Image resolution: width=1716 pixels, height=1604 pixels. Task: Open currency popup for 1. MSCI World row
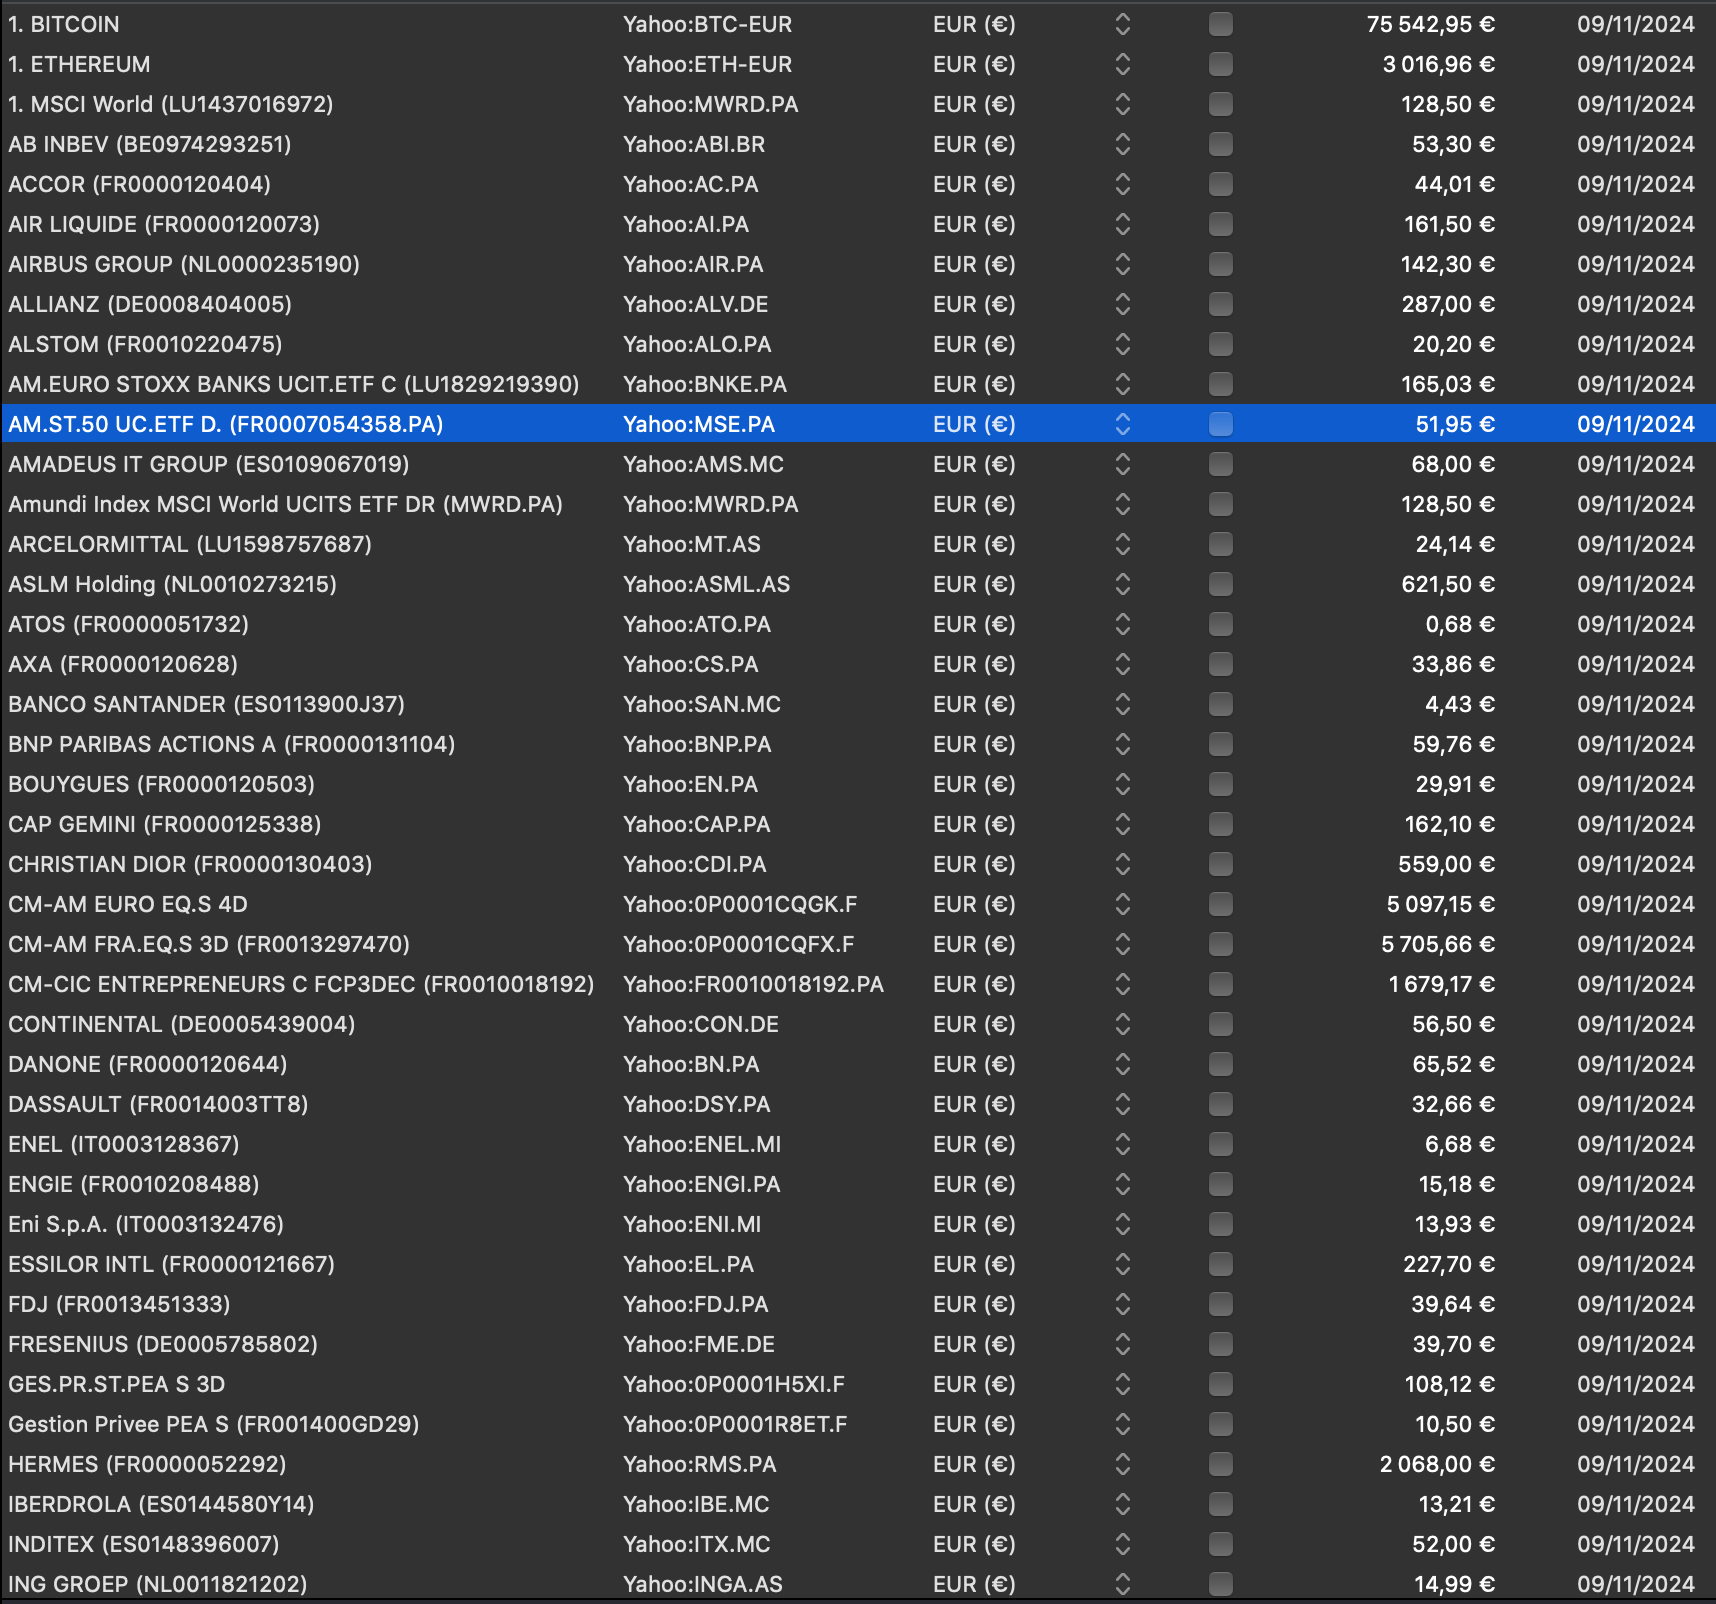pyautogui.click(x=1123, y=104)
